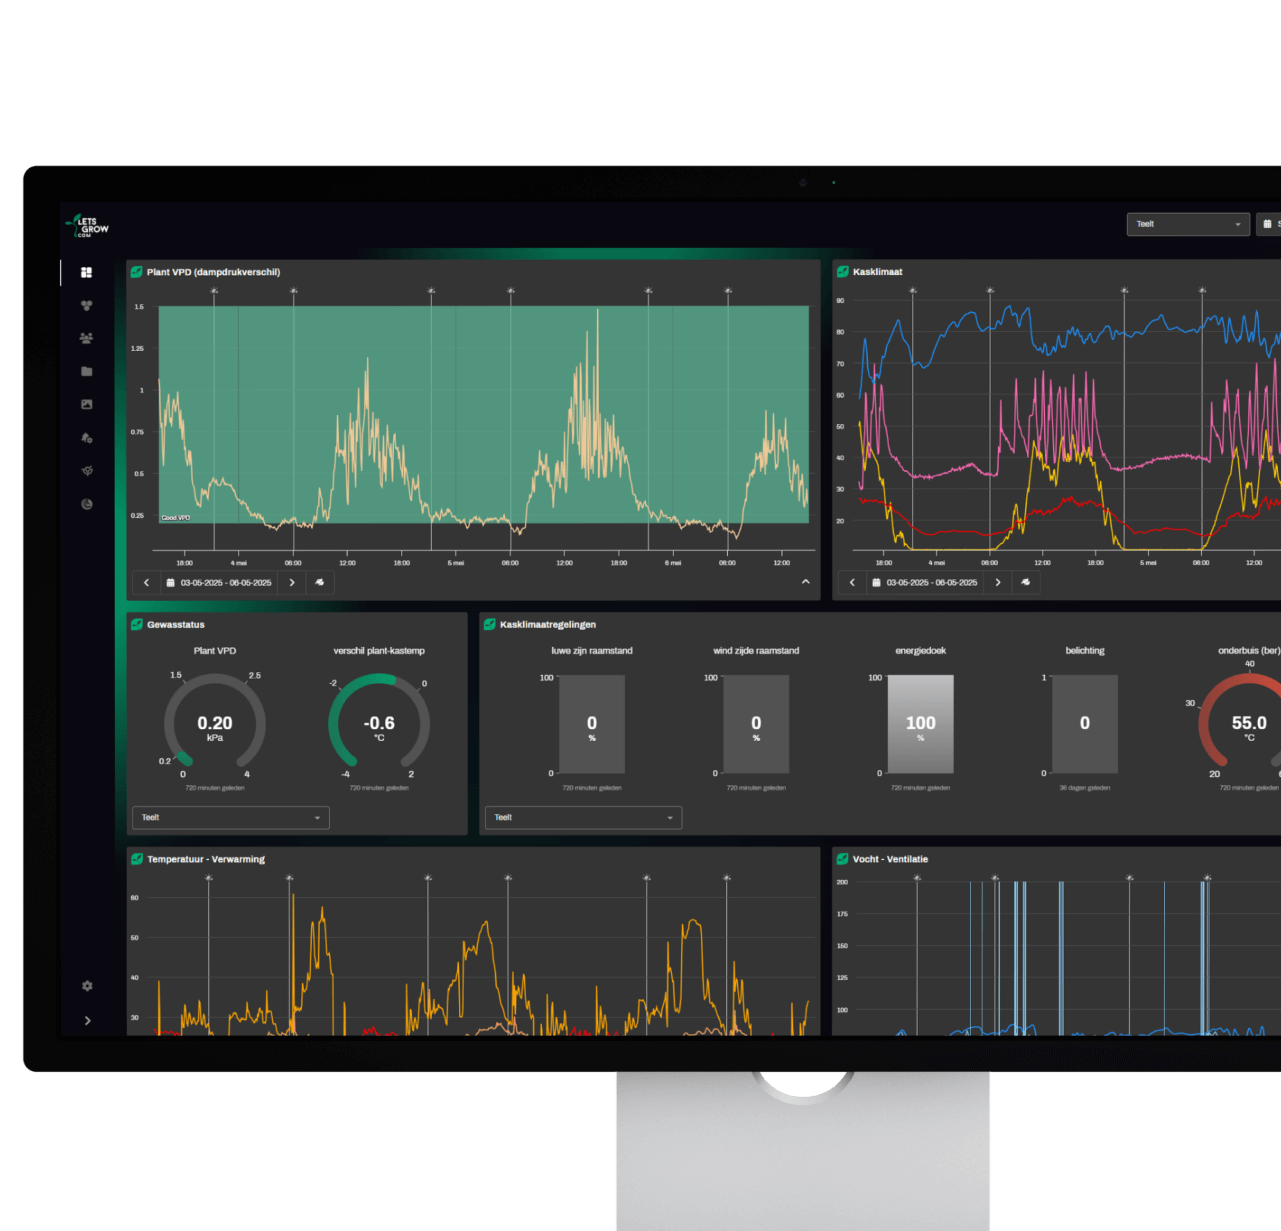Open the users group icon in sidebar
The width and height of the screenshot is (1281, 1231).
tap(86, 338)
